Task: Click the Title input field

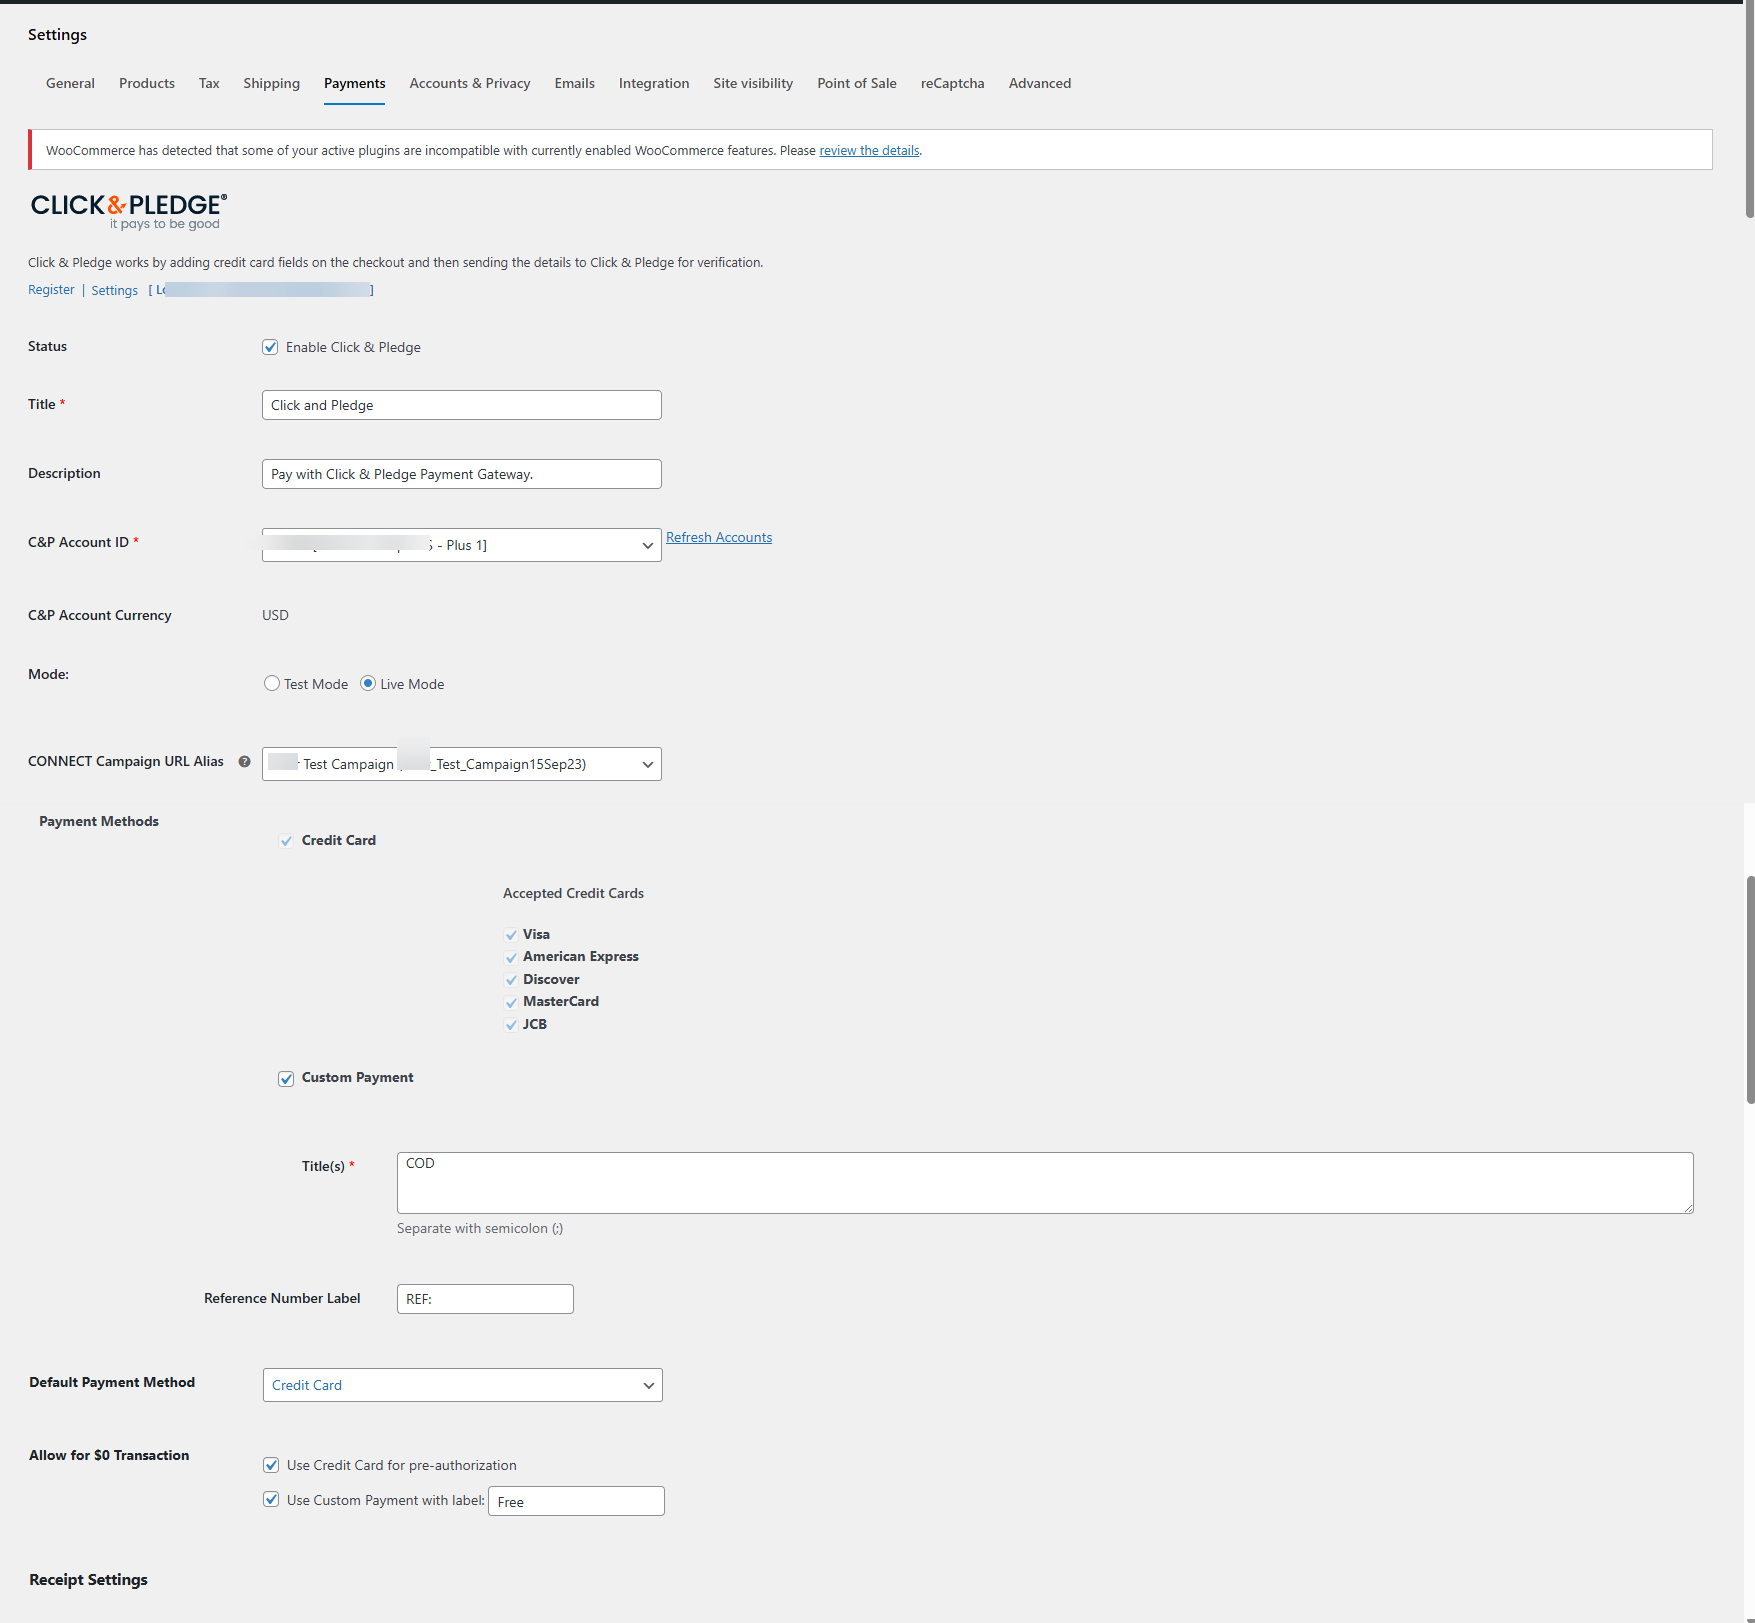Action: click(462, 405)
